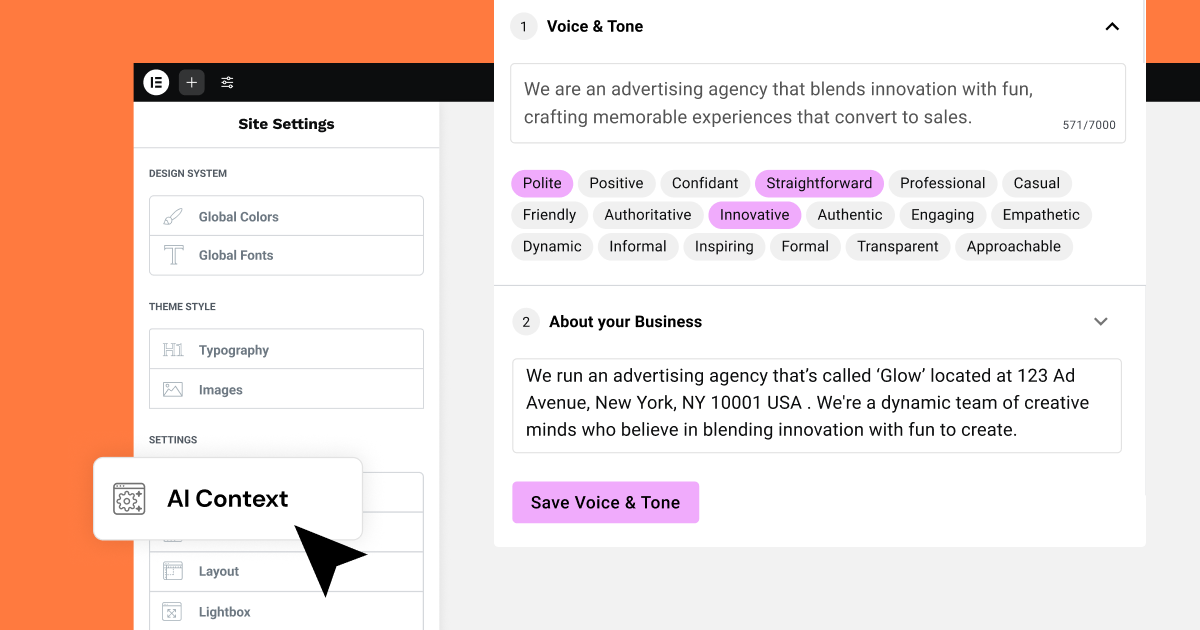Image resolution: width=1200 pixels, height=630 pixels.
Task: Collapse the Voice & Tone section
Action: pyautogui.click(x=1112, y=28)
